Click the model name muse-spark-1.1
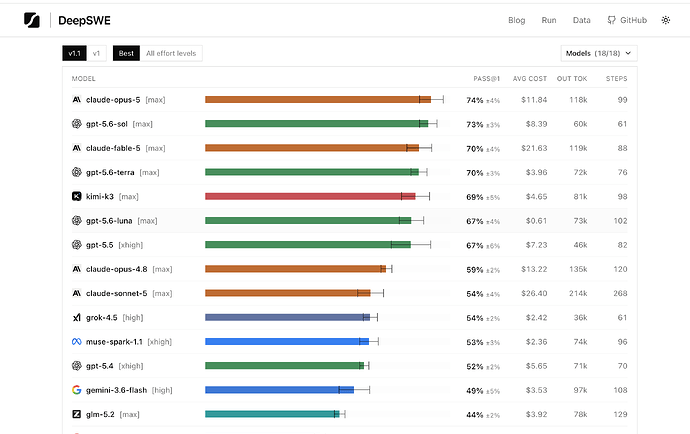The height and width of the screenshot is (434, 690). tap(114, 342)
